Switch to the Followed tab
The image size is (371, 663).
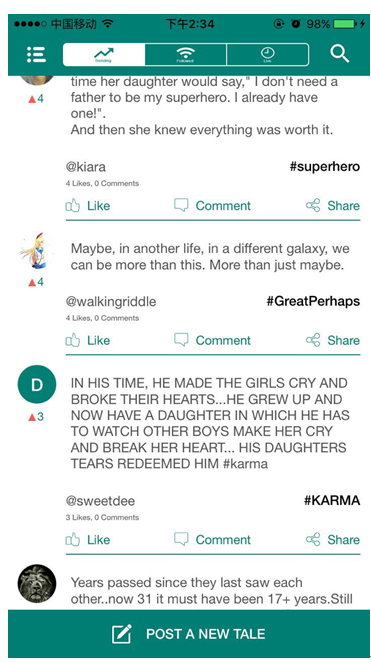[x=186, y=55]
